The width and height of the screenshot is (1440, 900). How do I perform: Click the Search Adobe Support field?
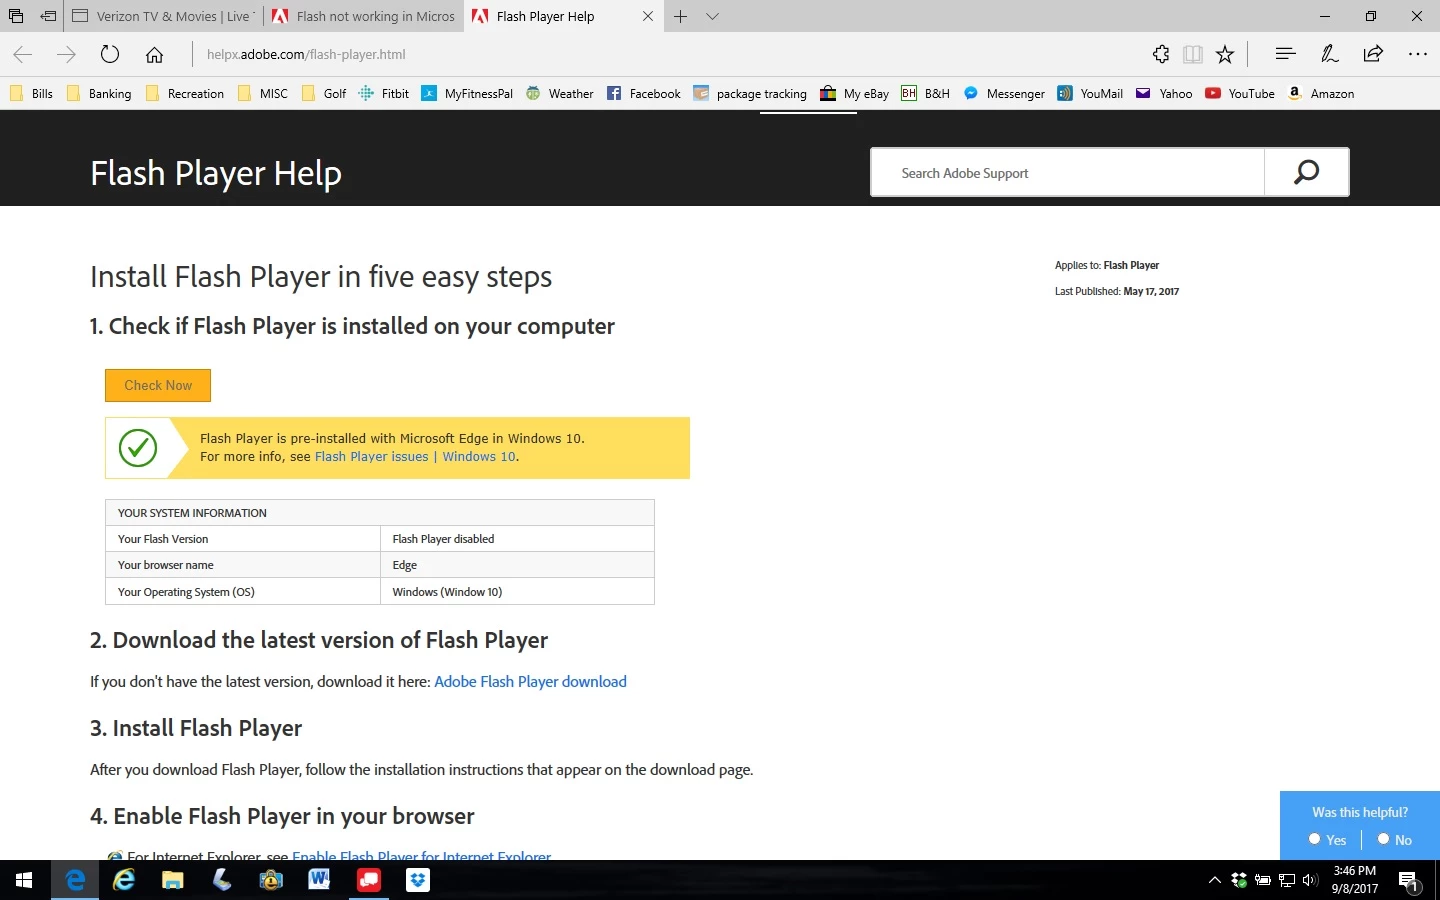tap(1068, 173)
